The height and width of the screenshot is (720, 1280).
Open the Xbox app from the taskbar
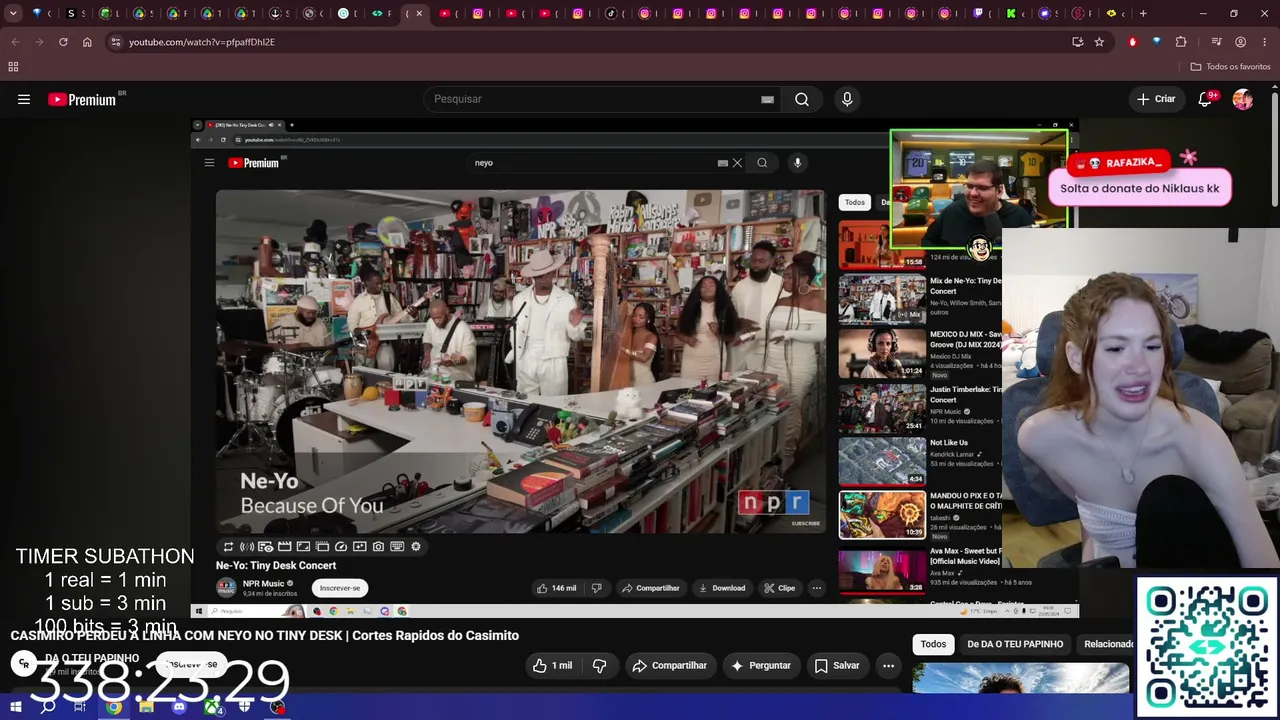[212, 708]
